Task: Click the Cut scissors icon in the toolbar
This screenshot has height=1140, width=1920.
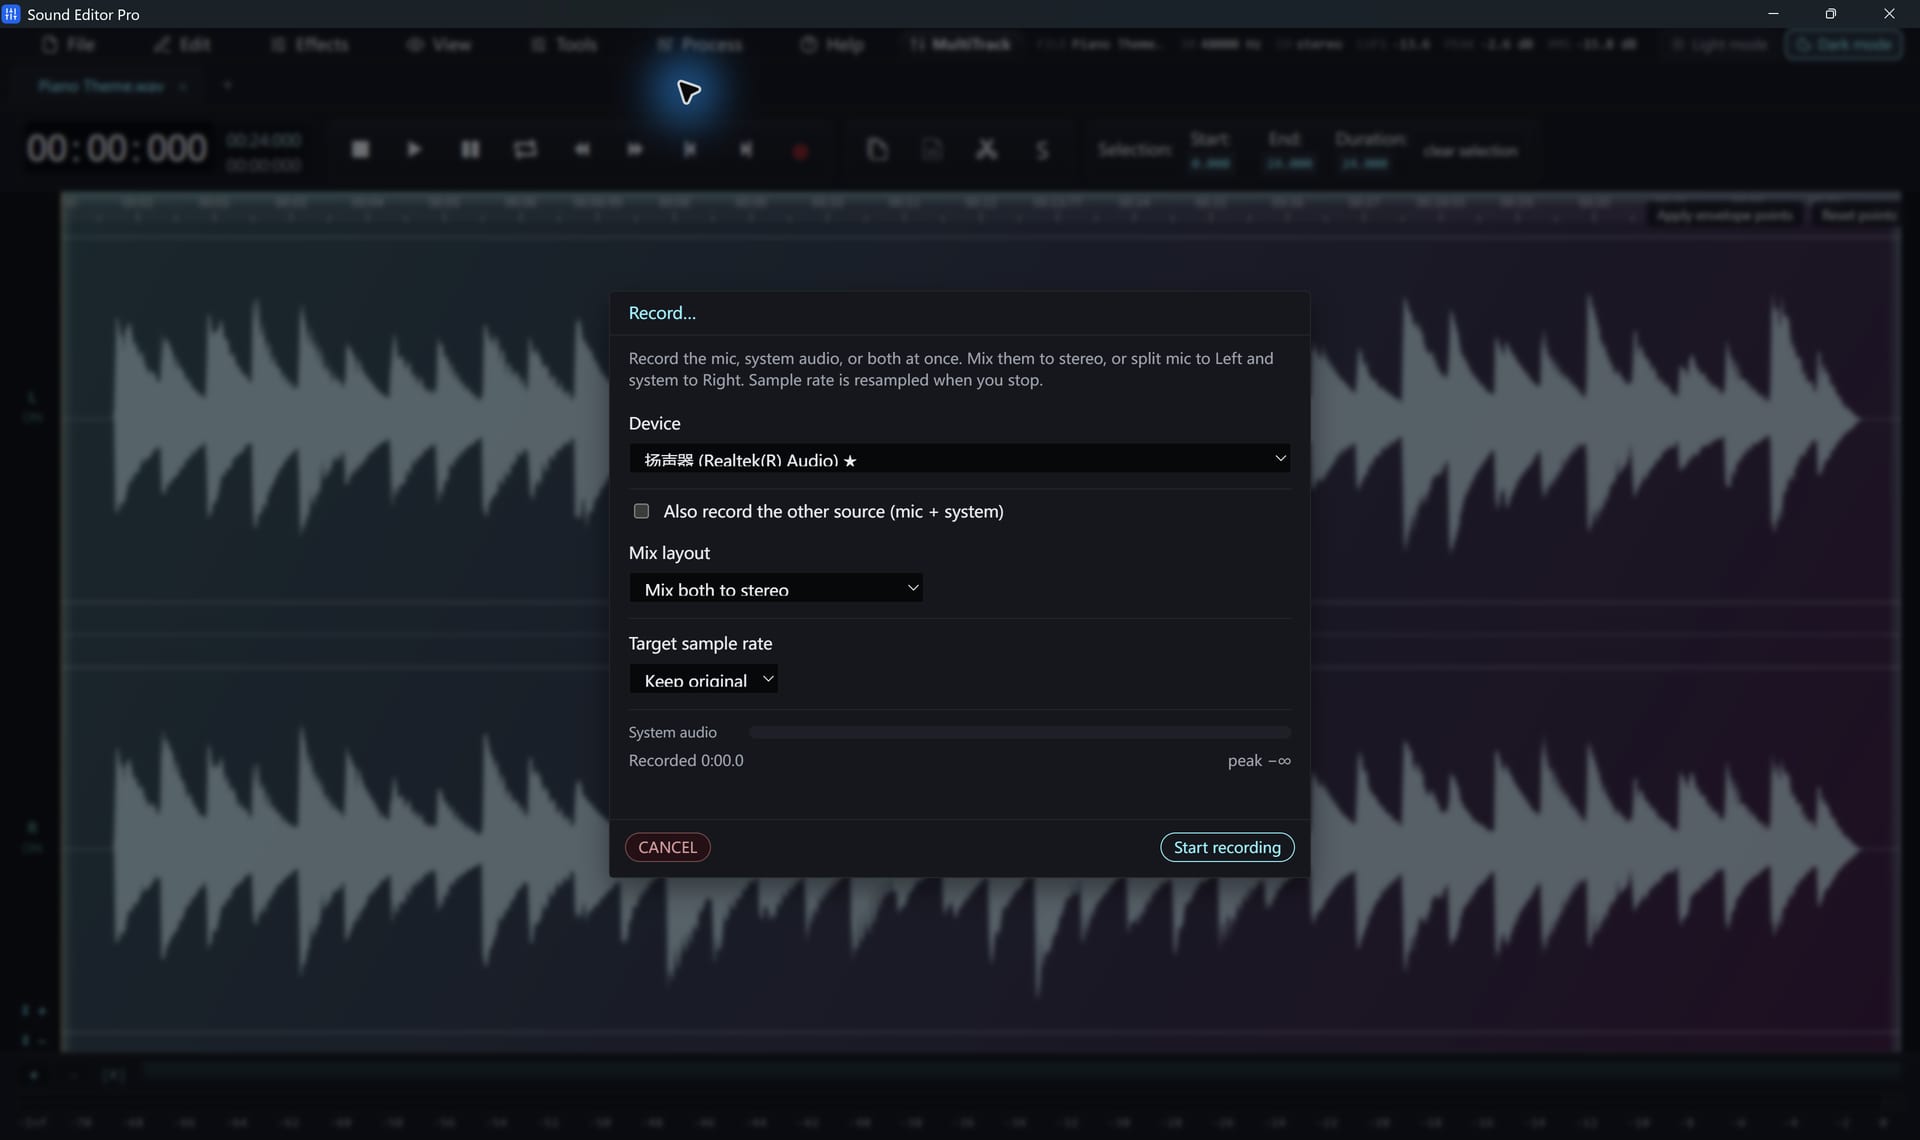Action: pyautogui.click(x=987, y=149)
